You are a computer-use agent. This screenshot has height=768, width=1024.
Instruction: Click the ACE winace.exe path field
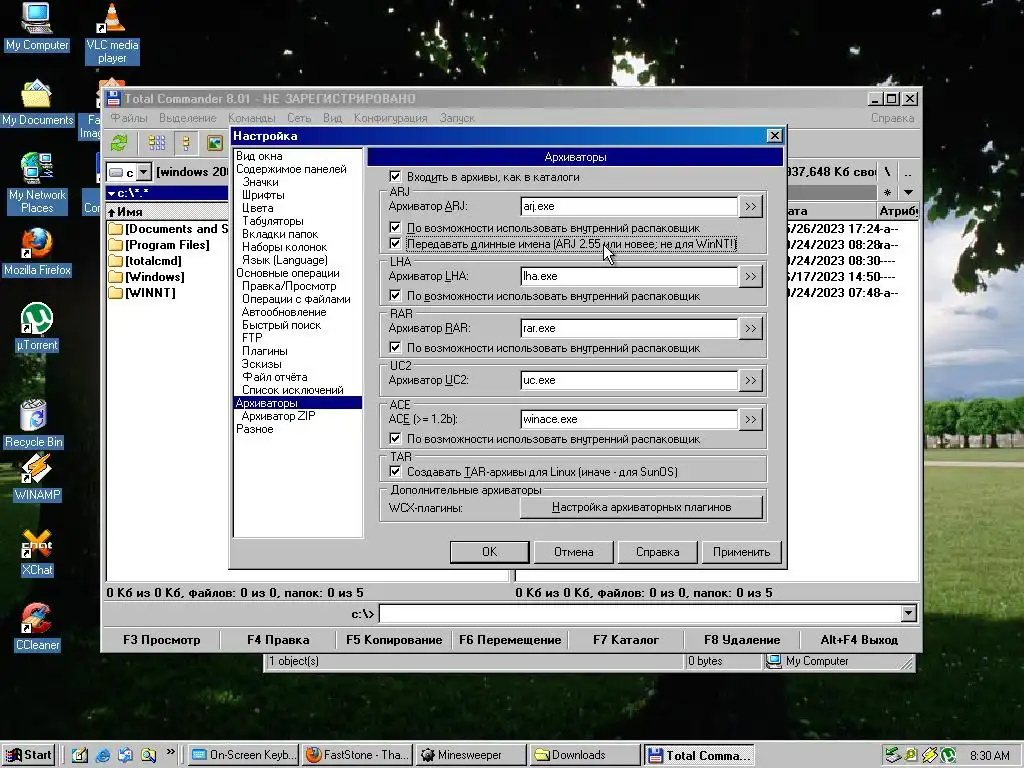point(630,419)
